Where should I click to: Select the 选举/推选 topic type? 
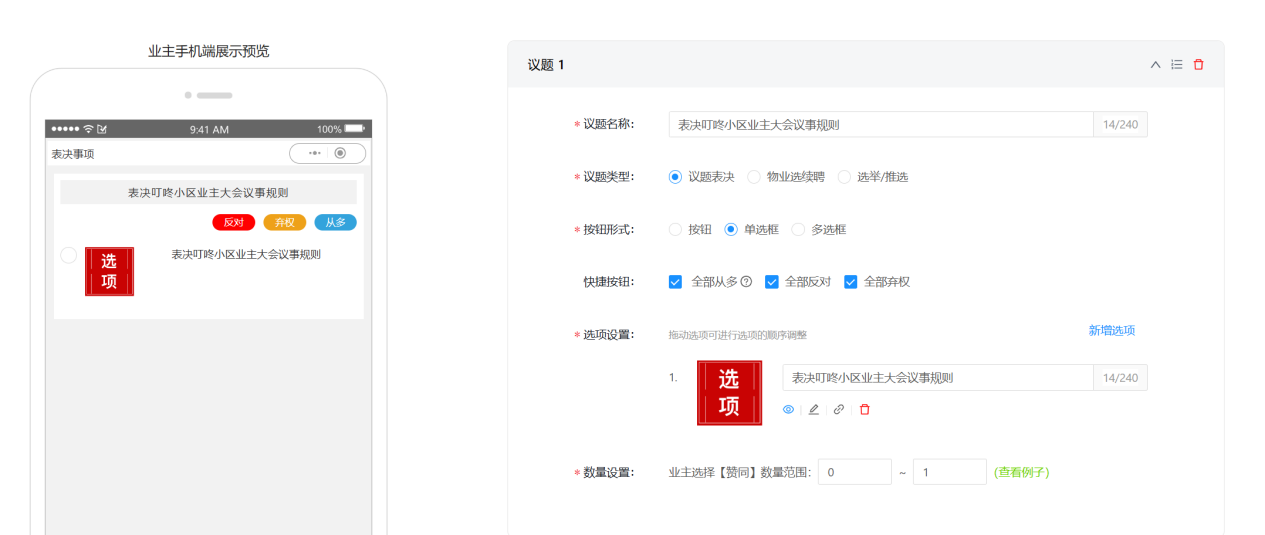click(x=844, y=177)
